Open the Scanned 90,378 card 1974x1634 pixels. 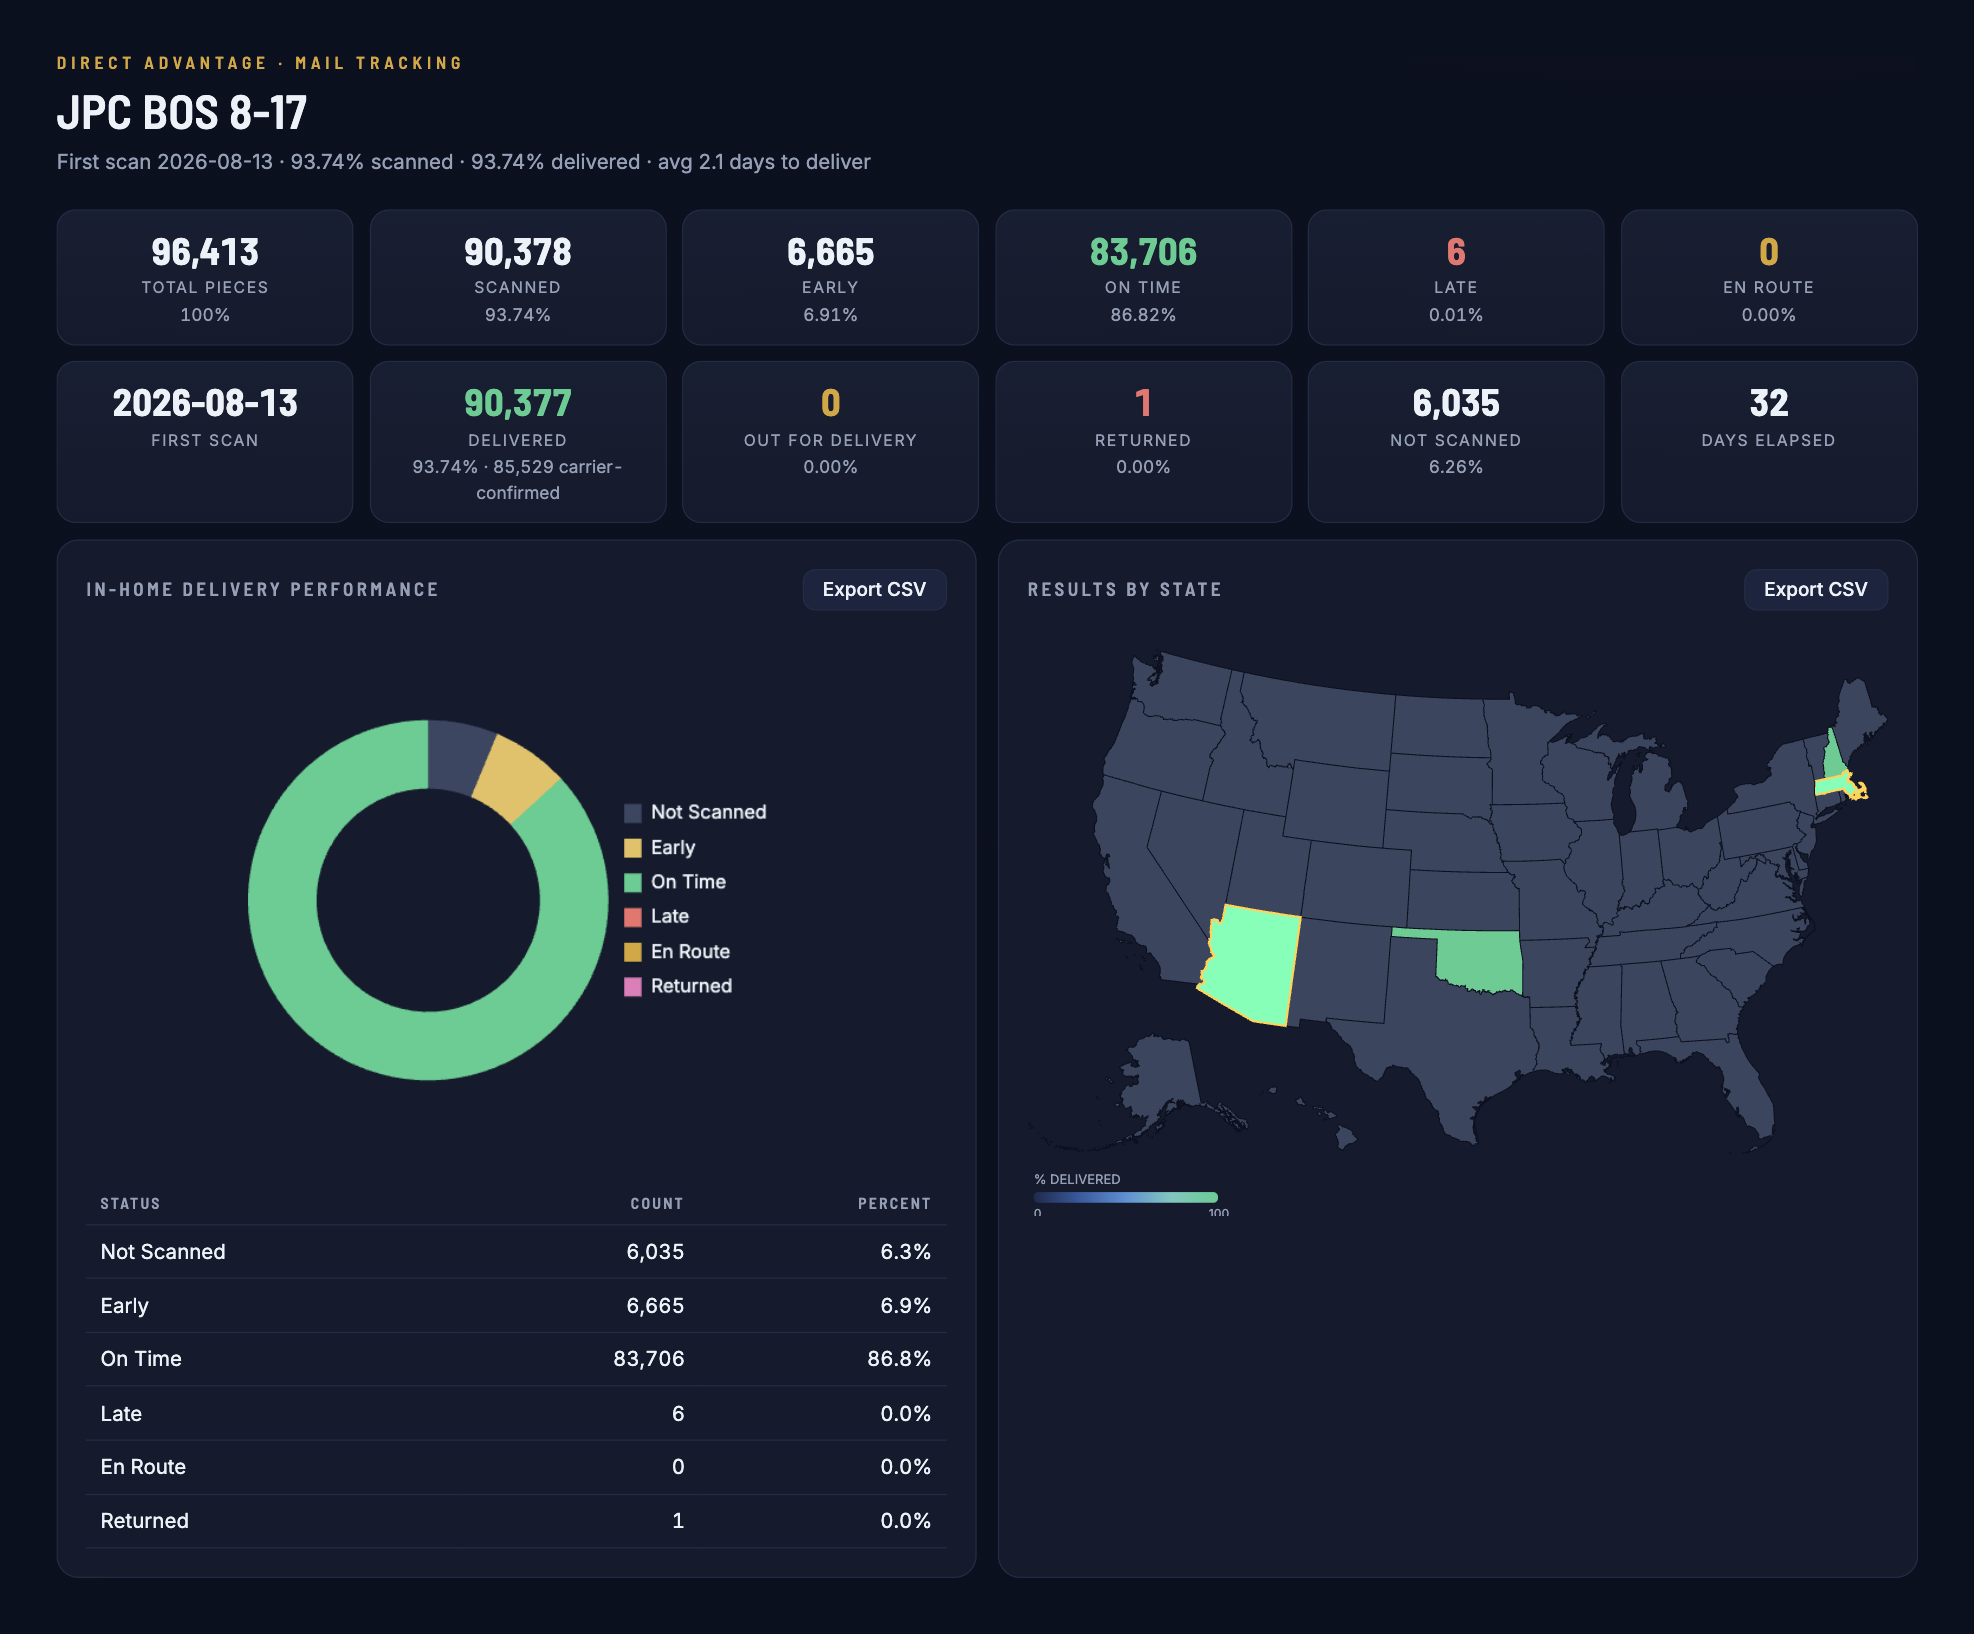click(x=518, y=277)
